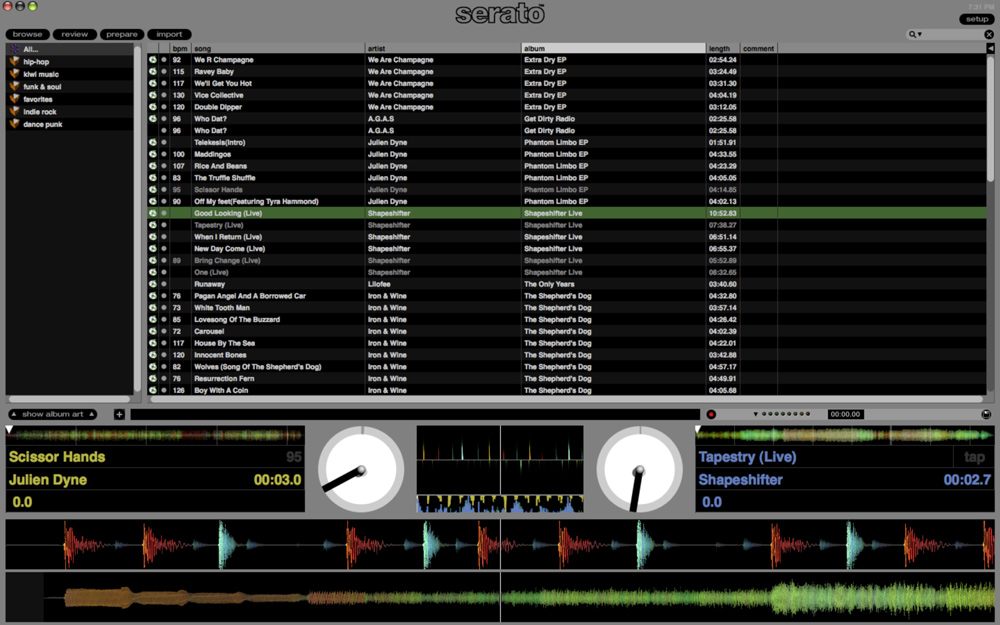Open the search options dropdown arrow
1000x625 pixels.
(x=920, y=34)
